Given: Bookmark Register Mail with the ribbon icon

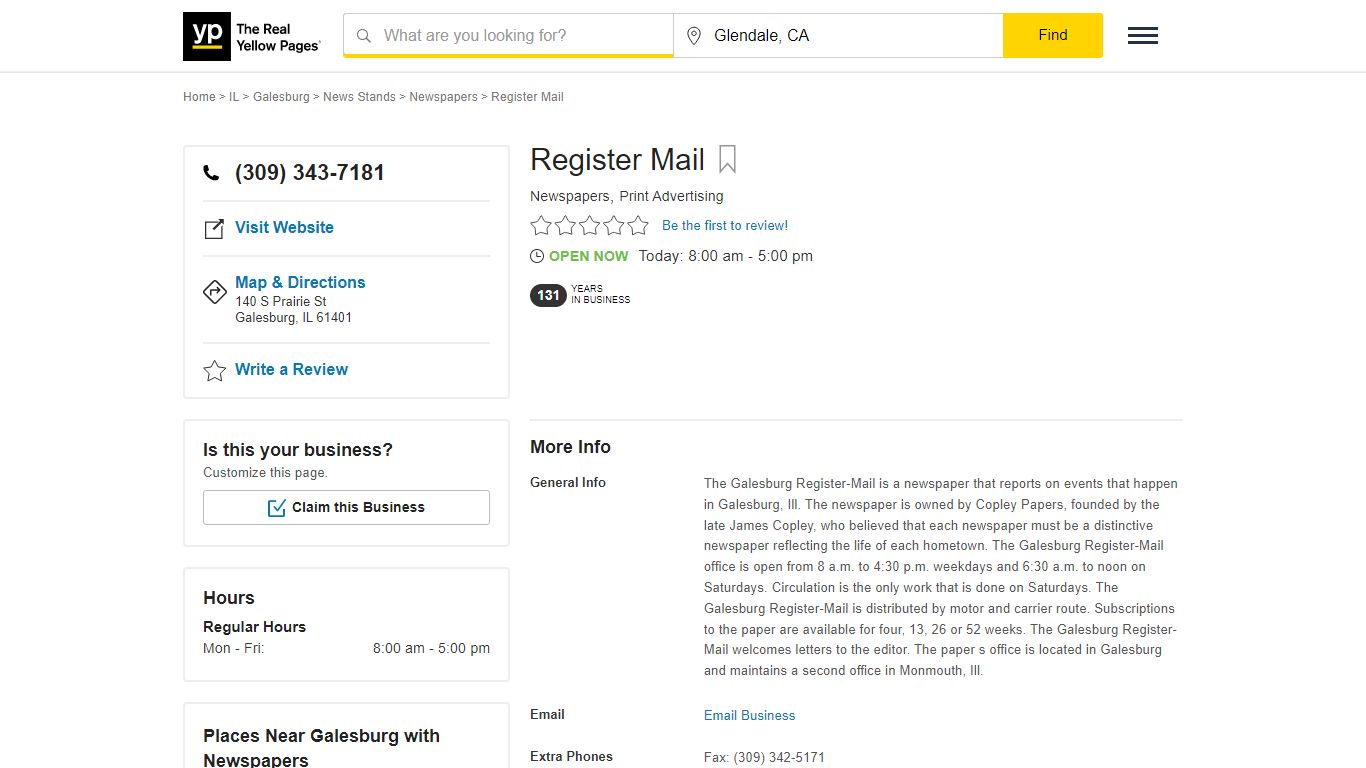Looking at the screenshot, I should pyautogui.click(x=727, y=160).
